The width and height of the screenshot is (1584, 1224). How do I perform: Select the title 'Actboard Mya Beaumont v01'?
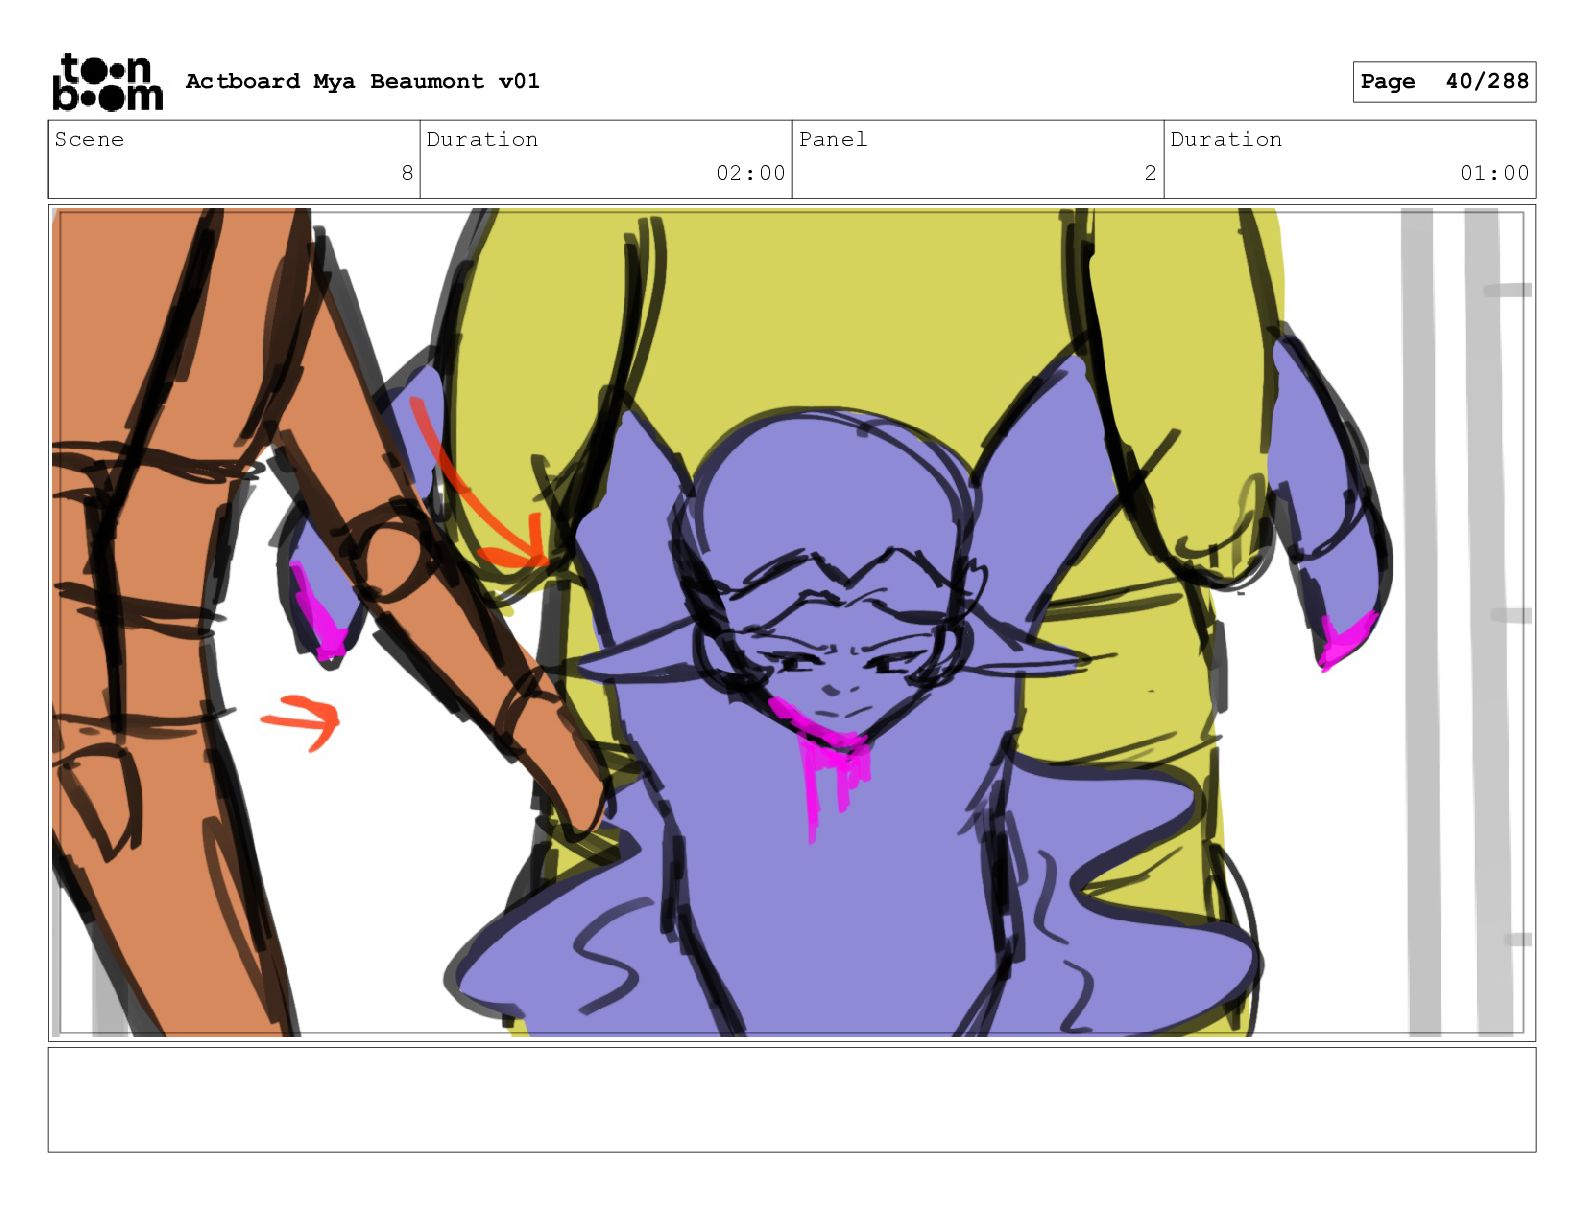tap(362, 81)
